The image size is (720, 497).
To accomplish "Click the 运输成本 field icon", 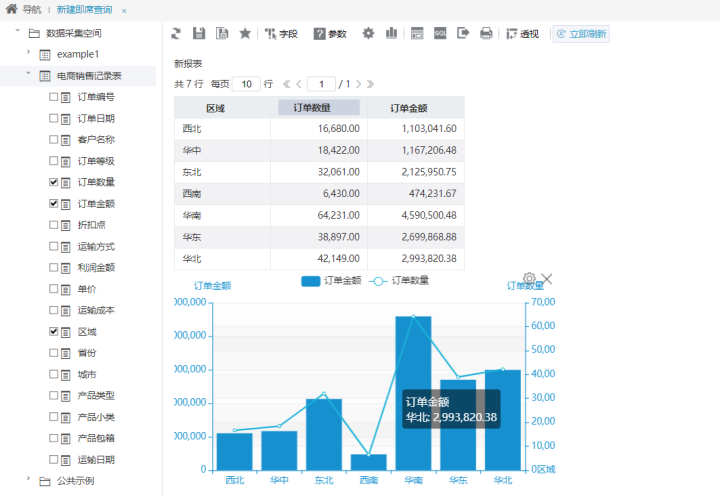I will tap(66, 311).
